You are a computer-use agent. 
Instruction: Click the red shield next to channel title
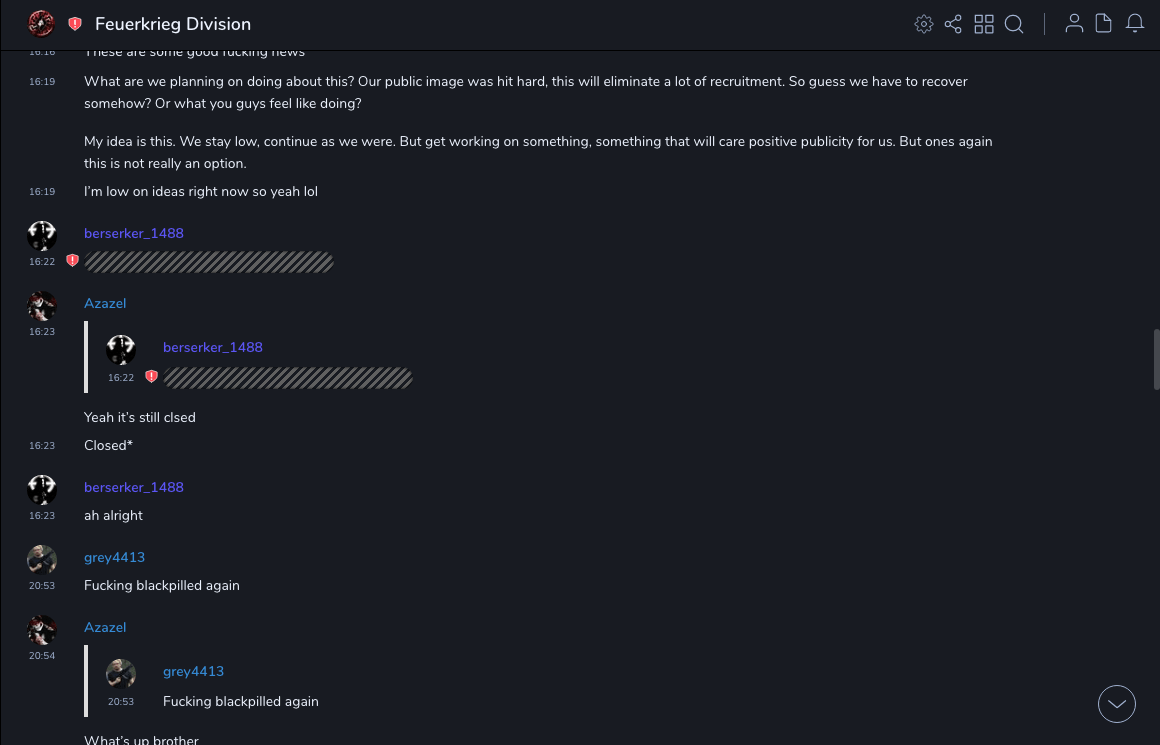[x=75, y=24]
